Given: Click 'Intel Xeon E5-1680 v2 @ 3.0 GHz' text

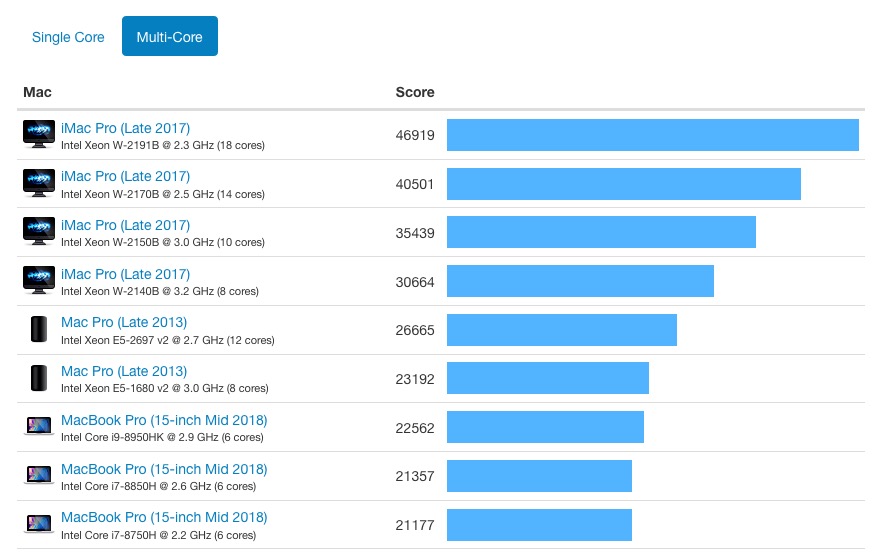Looking at the screenshot, I should (x=142, y=388).
